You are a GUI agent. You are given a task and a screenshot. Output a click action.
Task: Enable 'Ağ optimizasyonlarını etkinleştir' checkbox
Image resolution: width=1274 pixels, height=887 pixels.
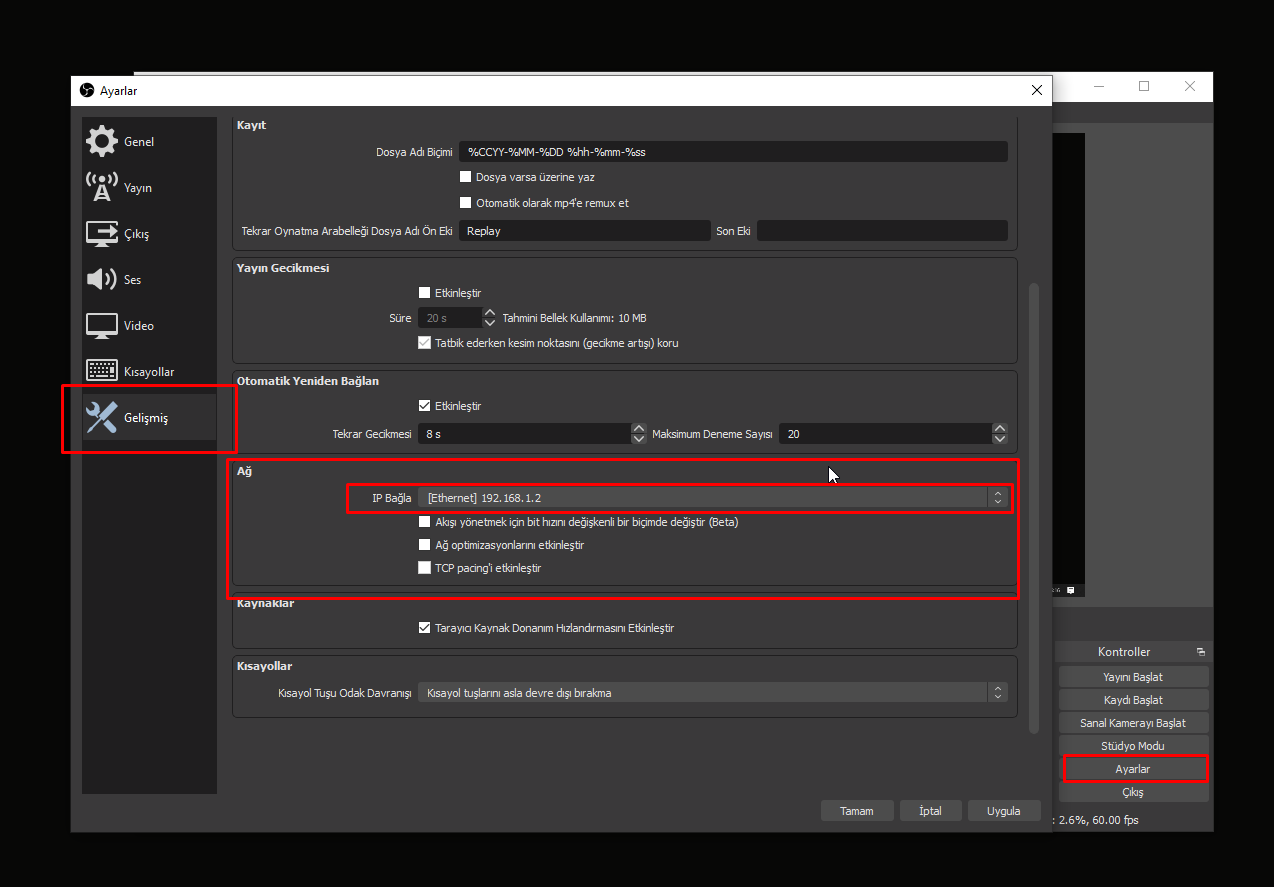pyautogui.click(x=424, y=545)
